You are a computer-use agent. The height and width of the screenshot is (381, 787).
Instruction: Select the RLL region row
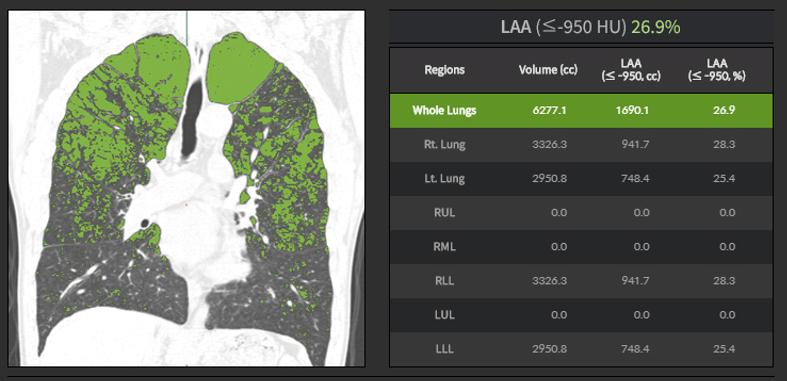tap(581, 281)
